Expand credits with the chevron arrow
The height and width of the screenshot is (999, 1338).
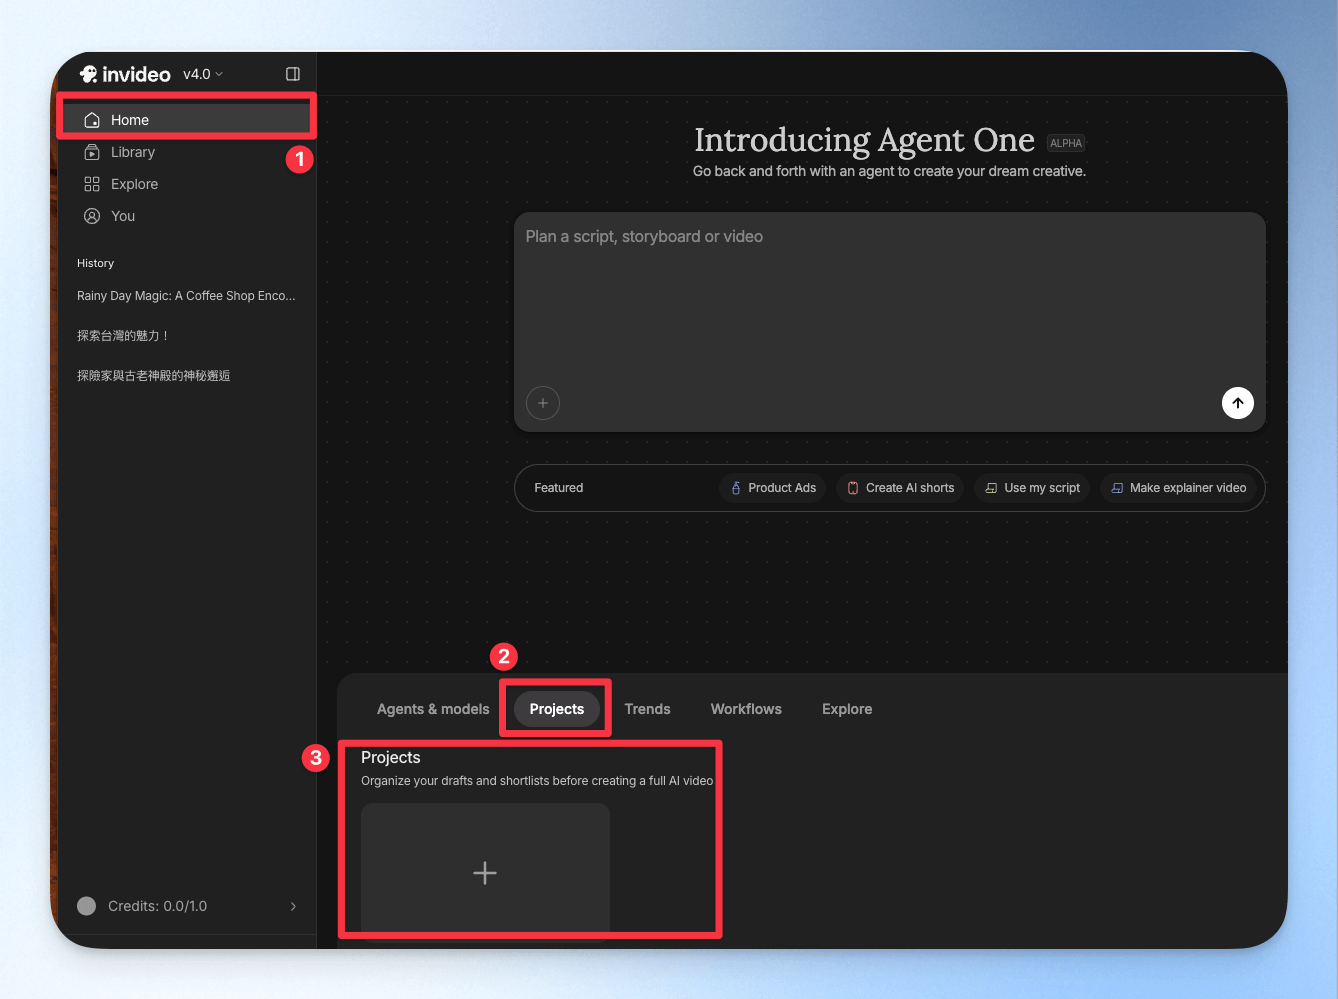[293, 906]
